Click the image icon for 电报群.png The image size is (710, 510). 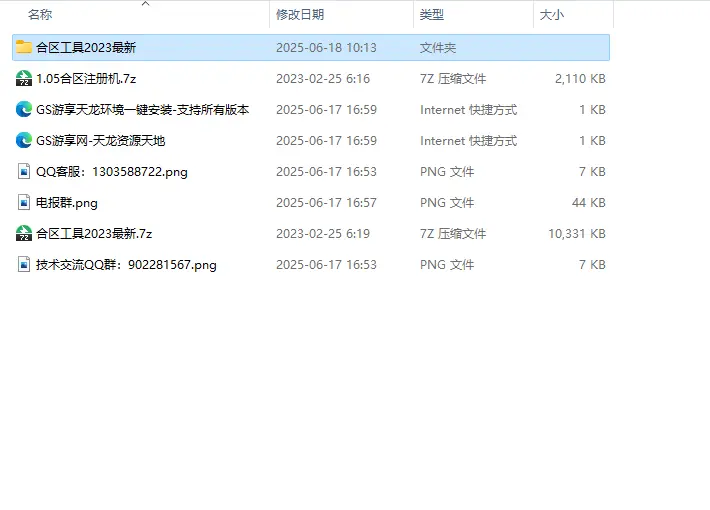pyautogui.click(x=23, y=202)
